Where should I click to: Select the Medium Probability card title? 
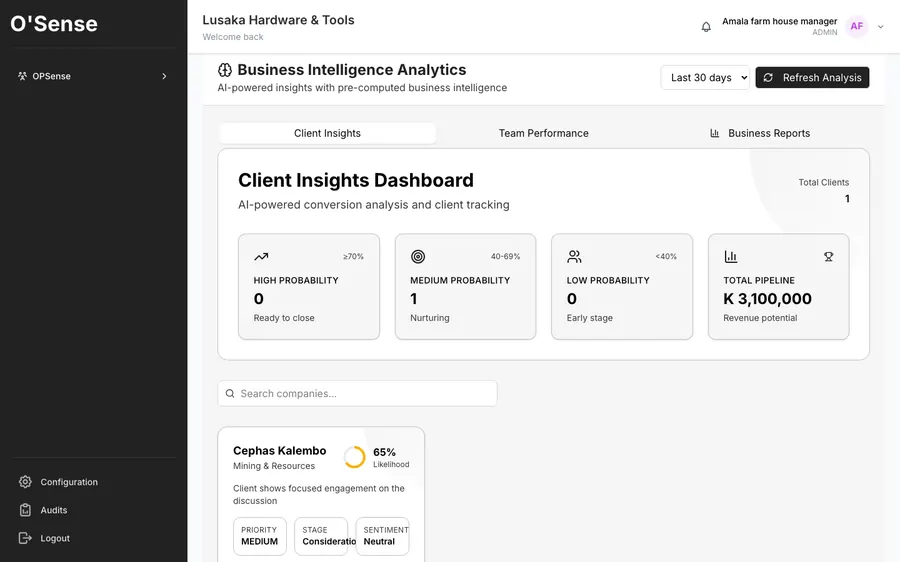pos(460,280)
